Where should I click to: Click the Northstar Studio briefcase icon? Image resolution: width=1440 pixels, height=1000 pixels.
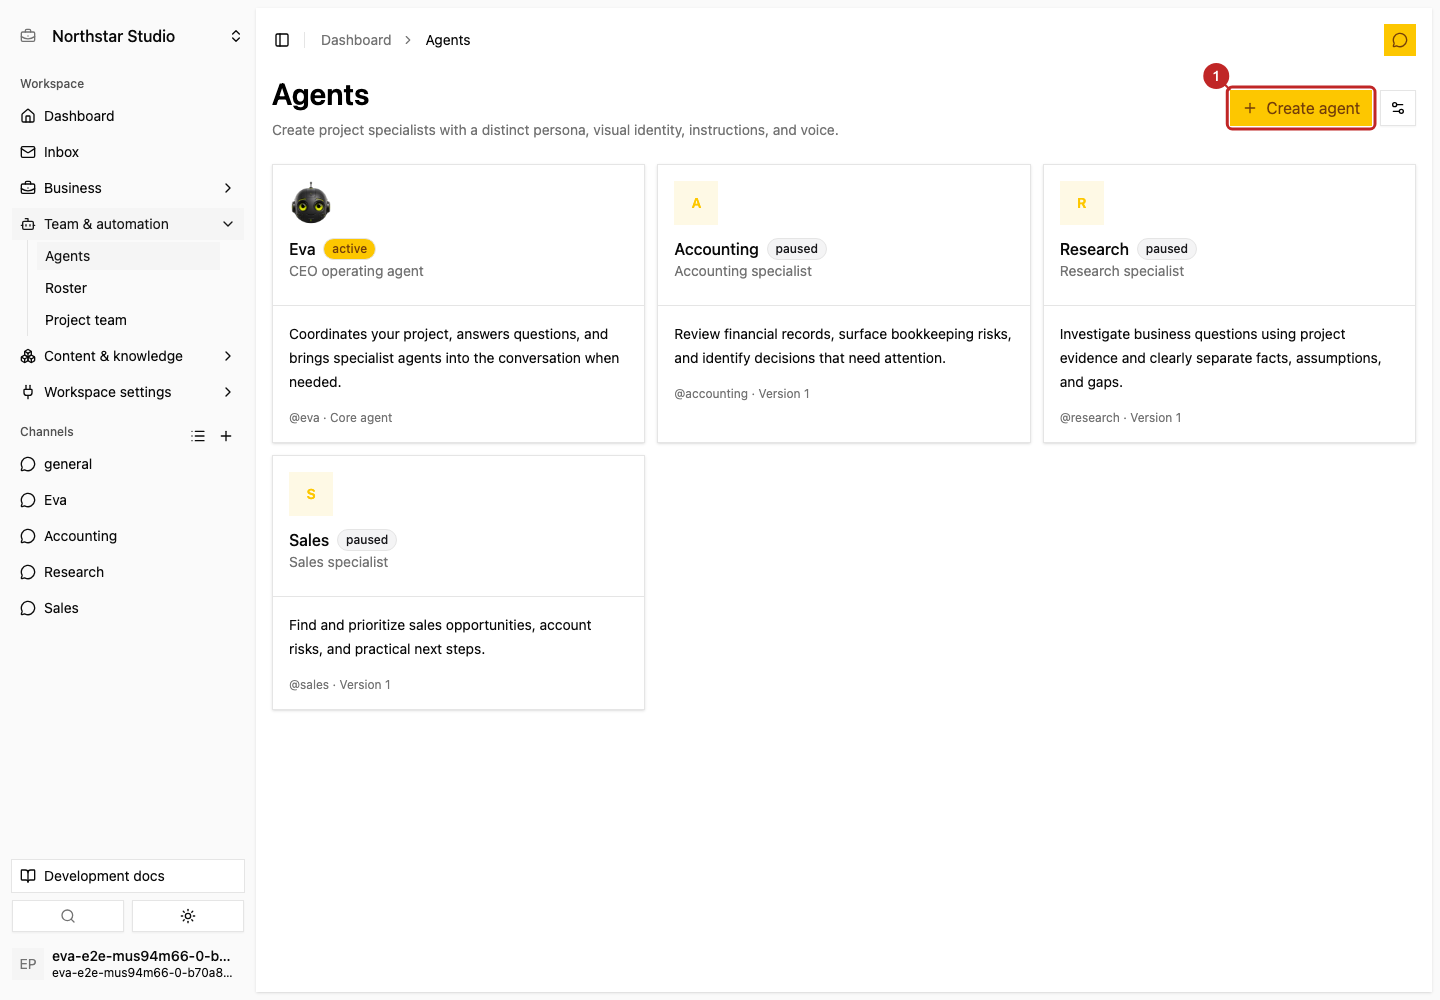pos(28,36)
